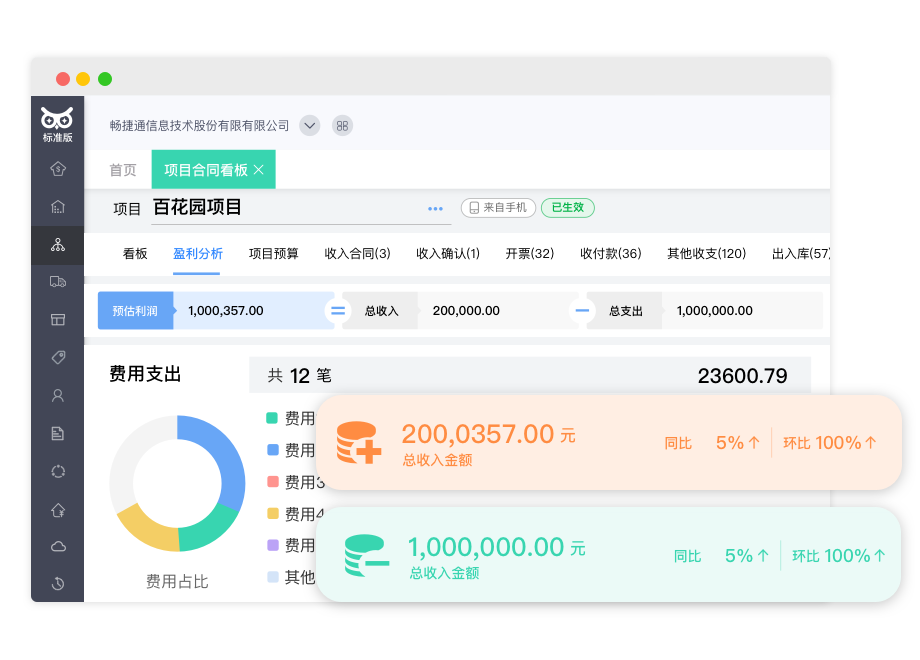
Task: Open the circular refresh sidebar icon
Action: click(58, 472)
